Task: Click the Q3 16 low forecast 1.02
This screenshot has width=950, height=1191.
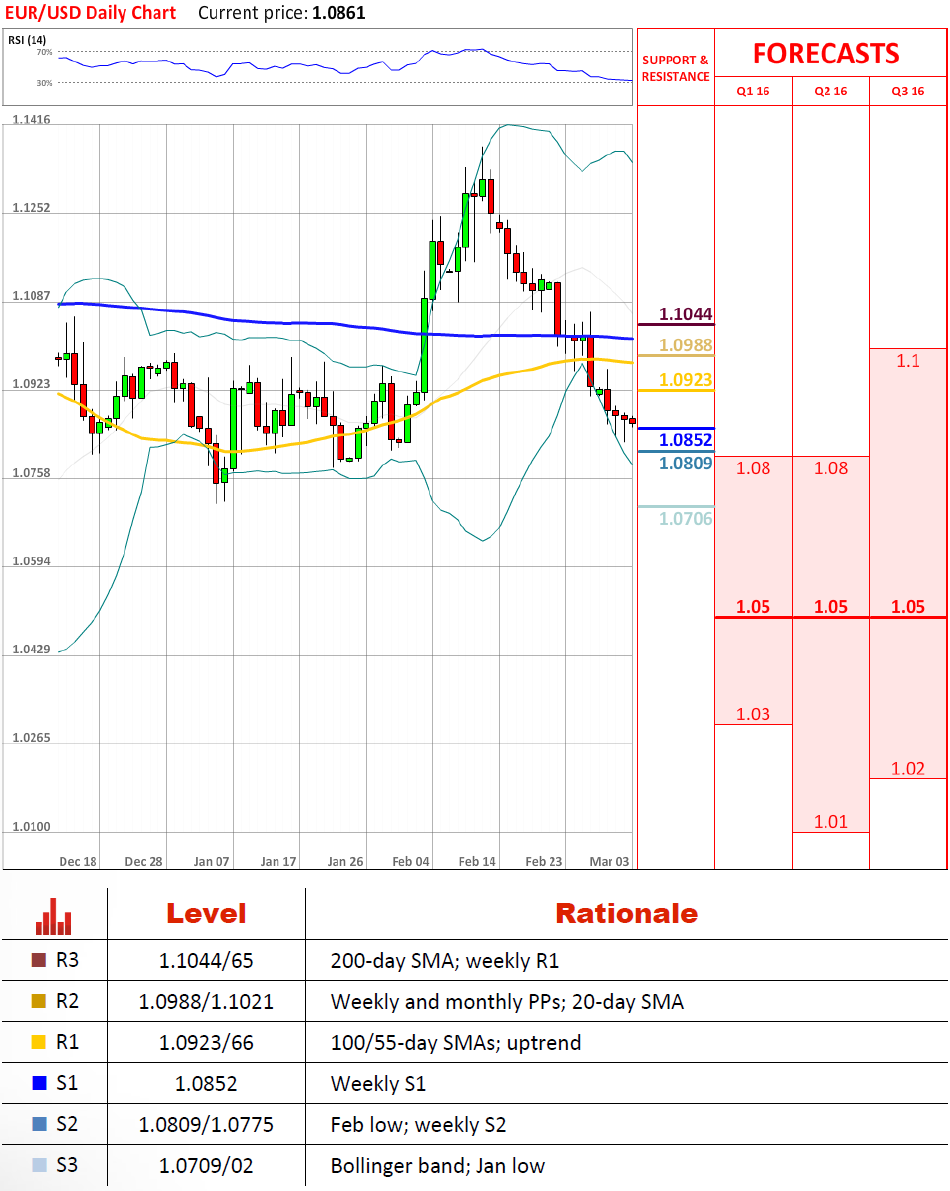Action: [x=907, y=769]
